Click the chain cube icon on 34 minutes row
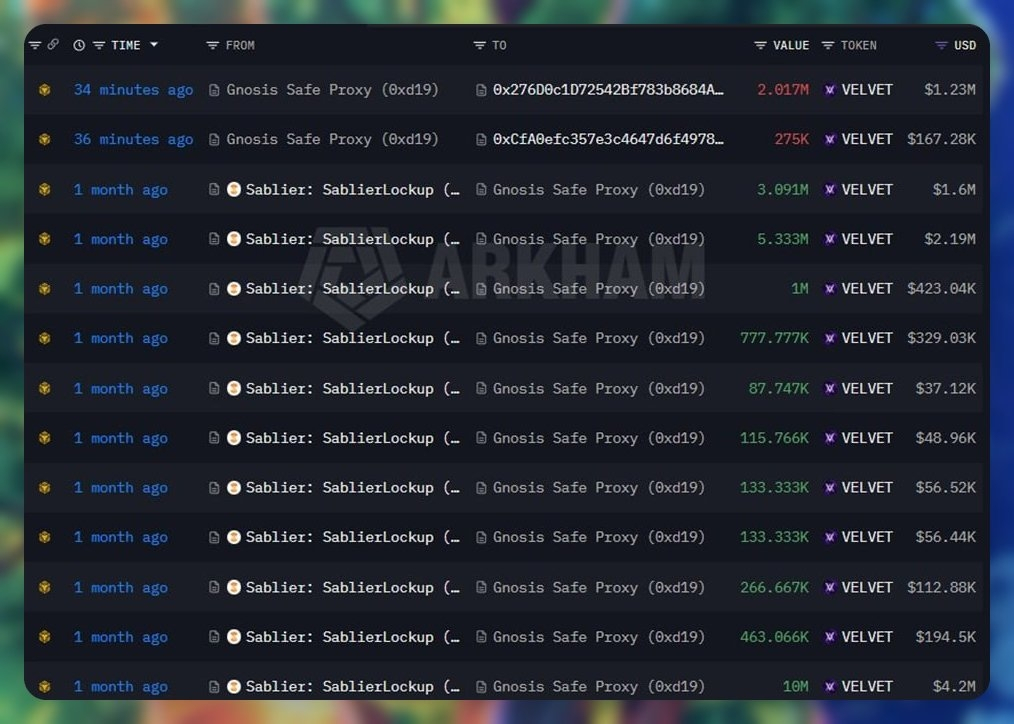Viewport: 1014px width, 724px height. [45, 90]
